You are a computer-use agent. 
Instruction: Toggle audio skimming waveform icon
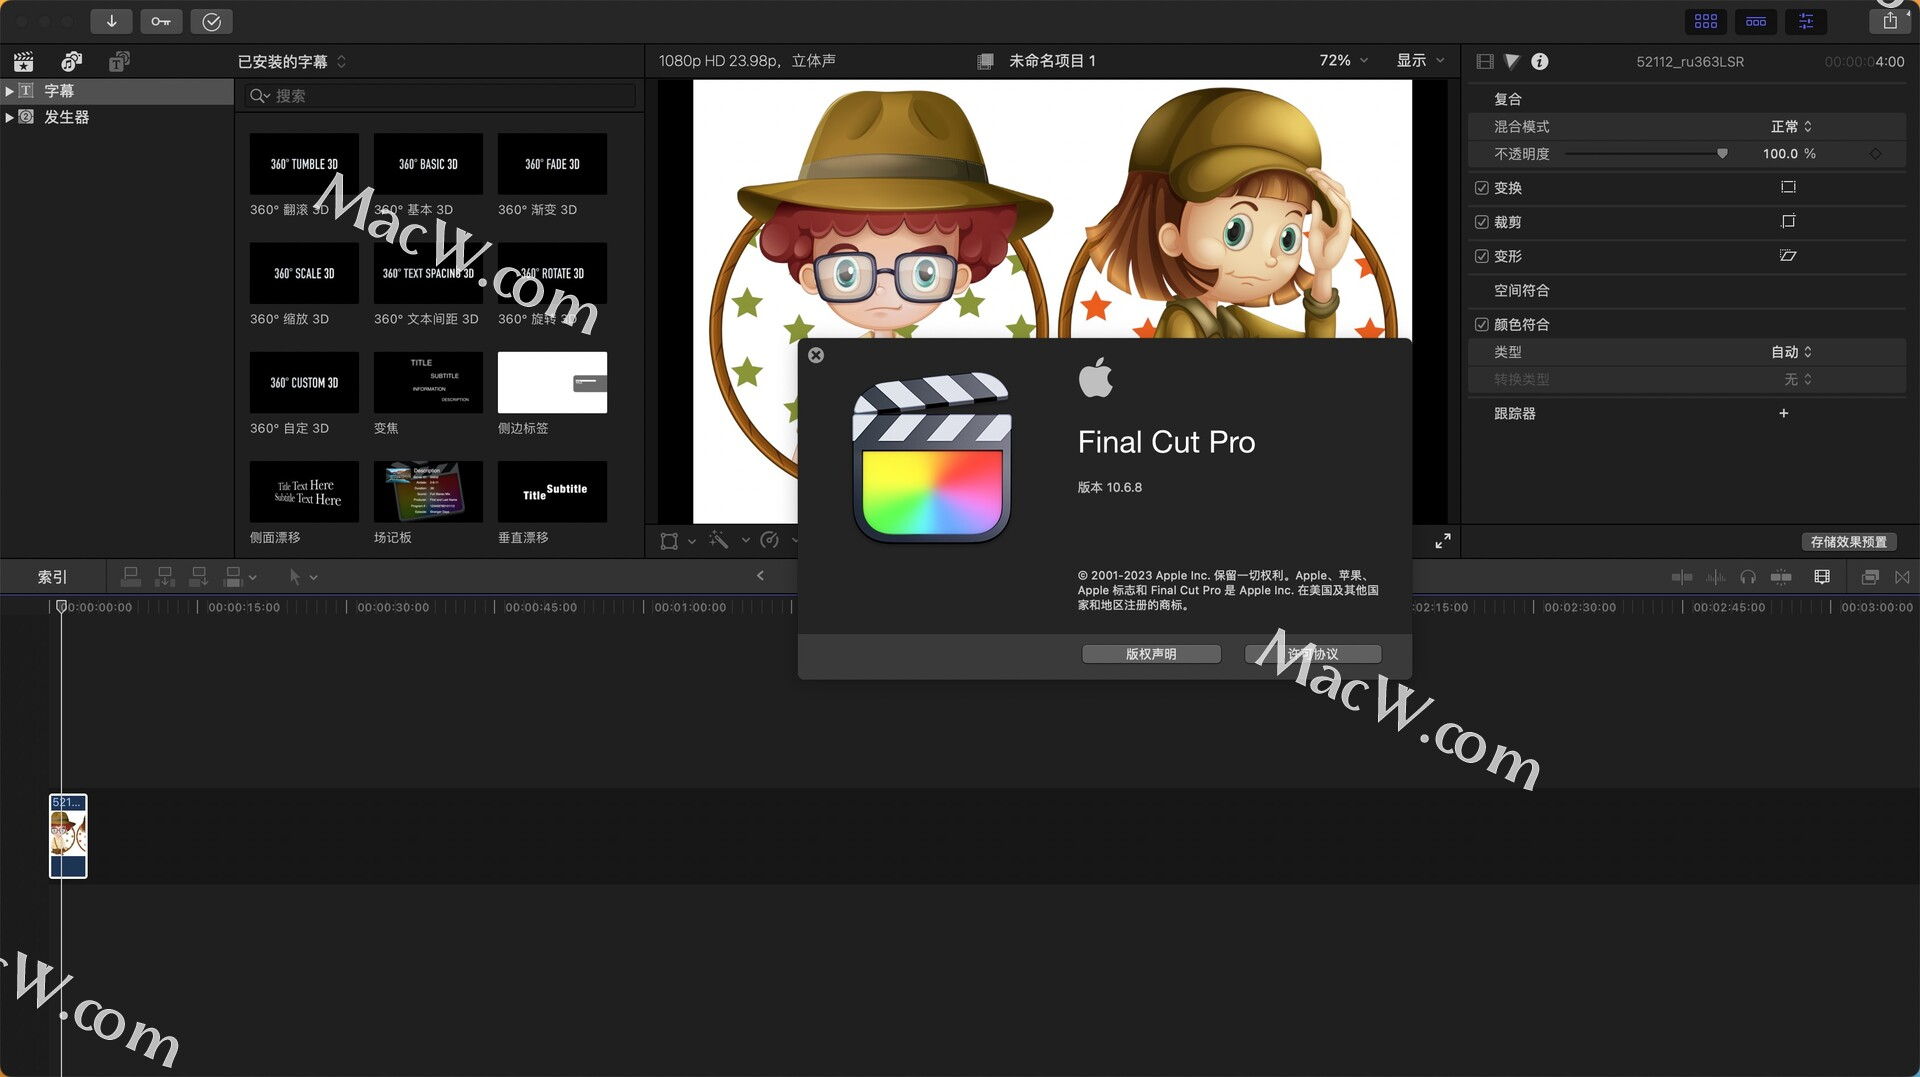coord(1715,577)
